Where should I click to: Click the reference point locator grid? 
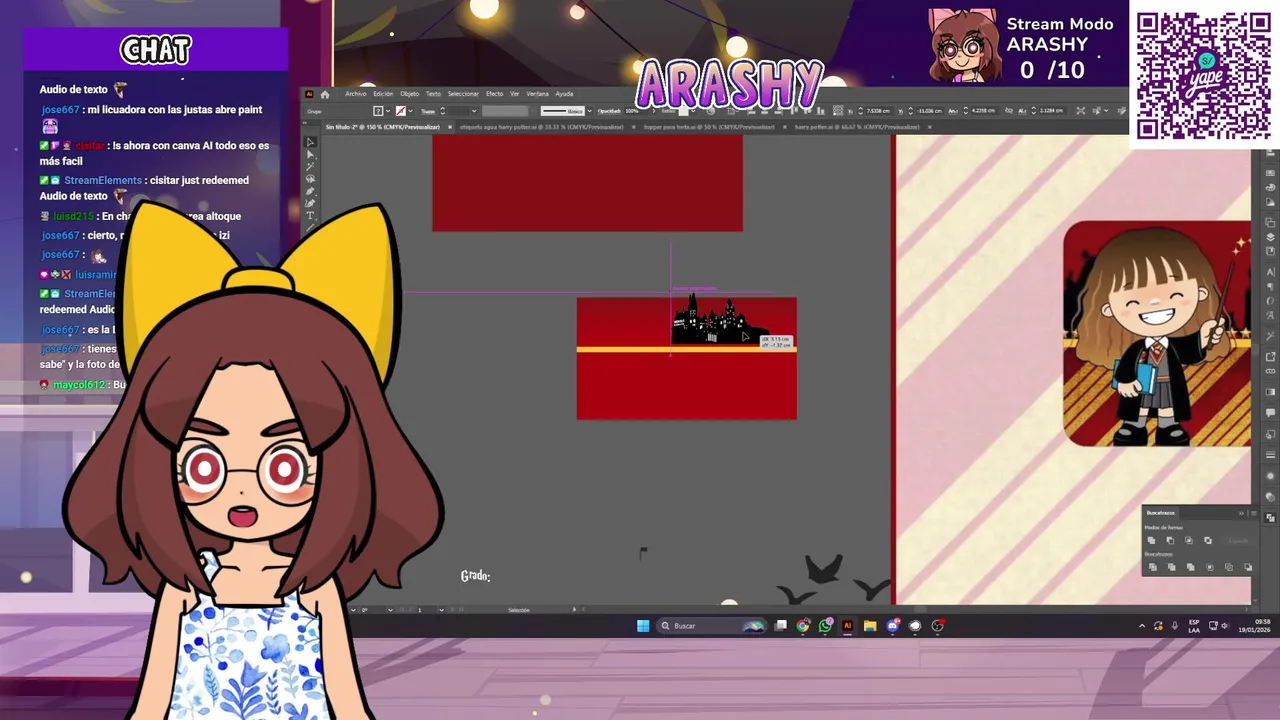tap(838, 111)
